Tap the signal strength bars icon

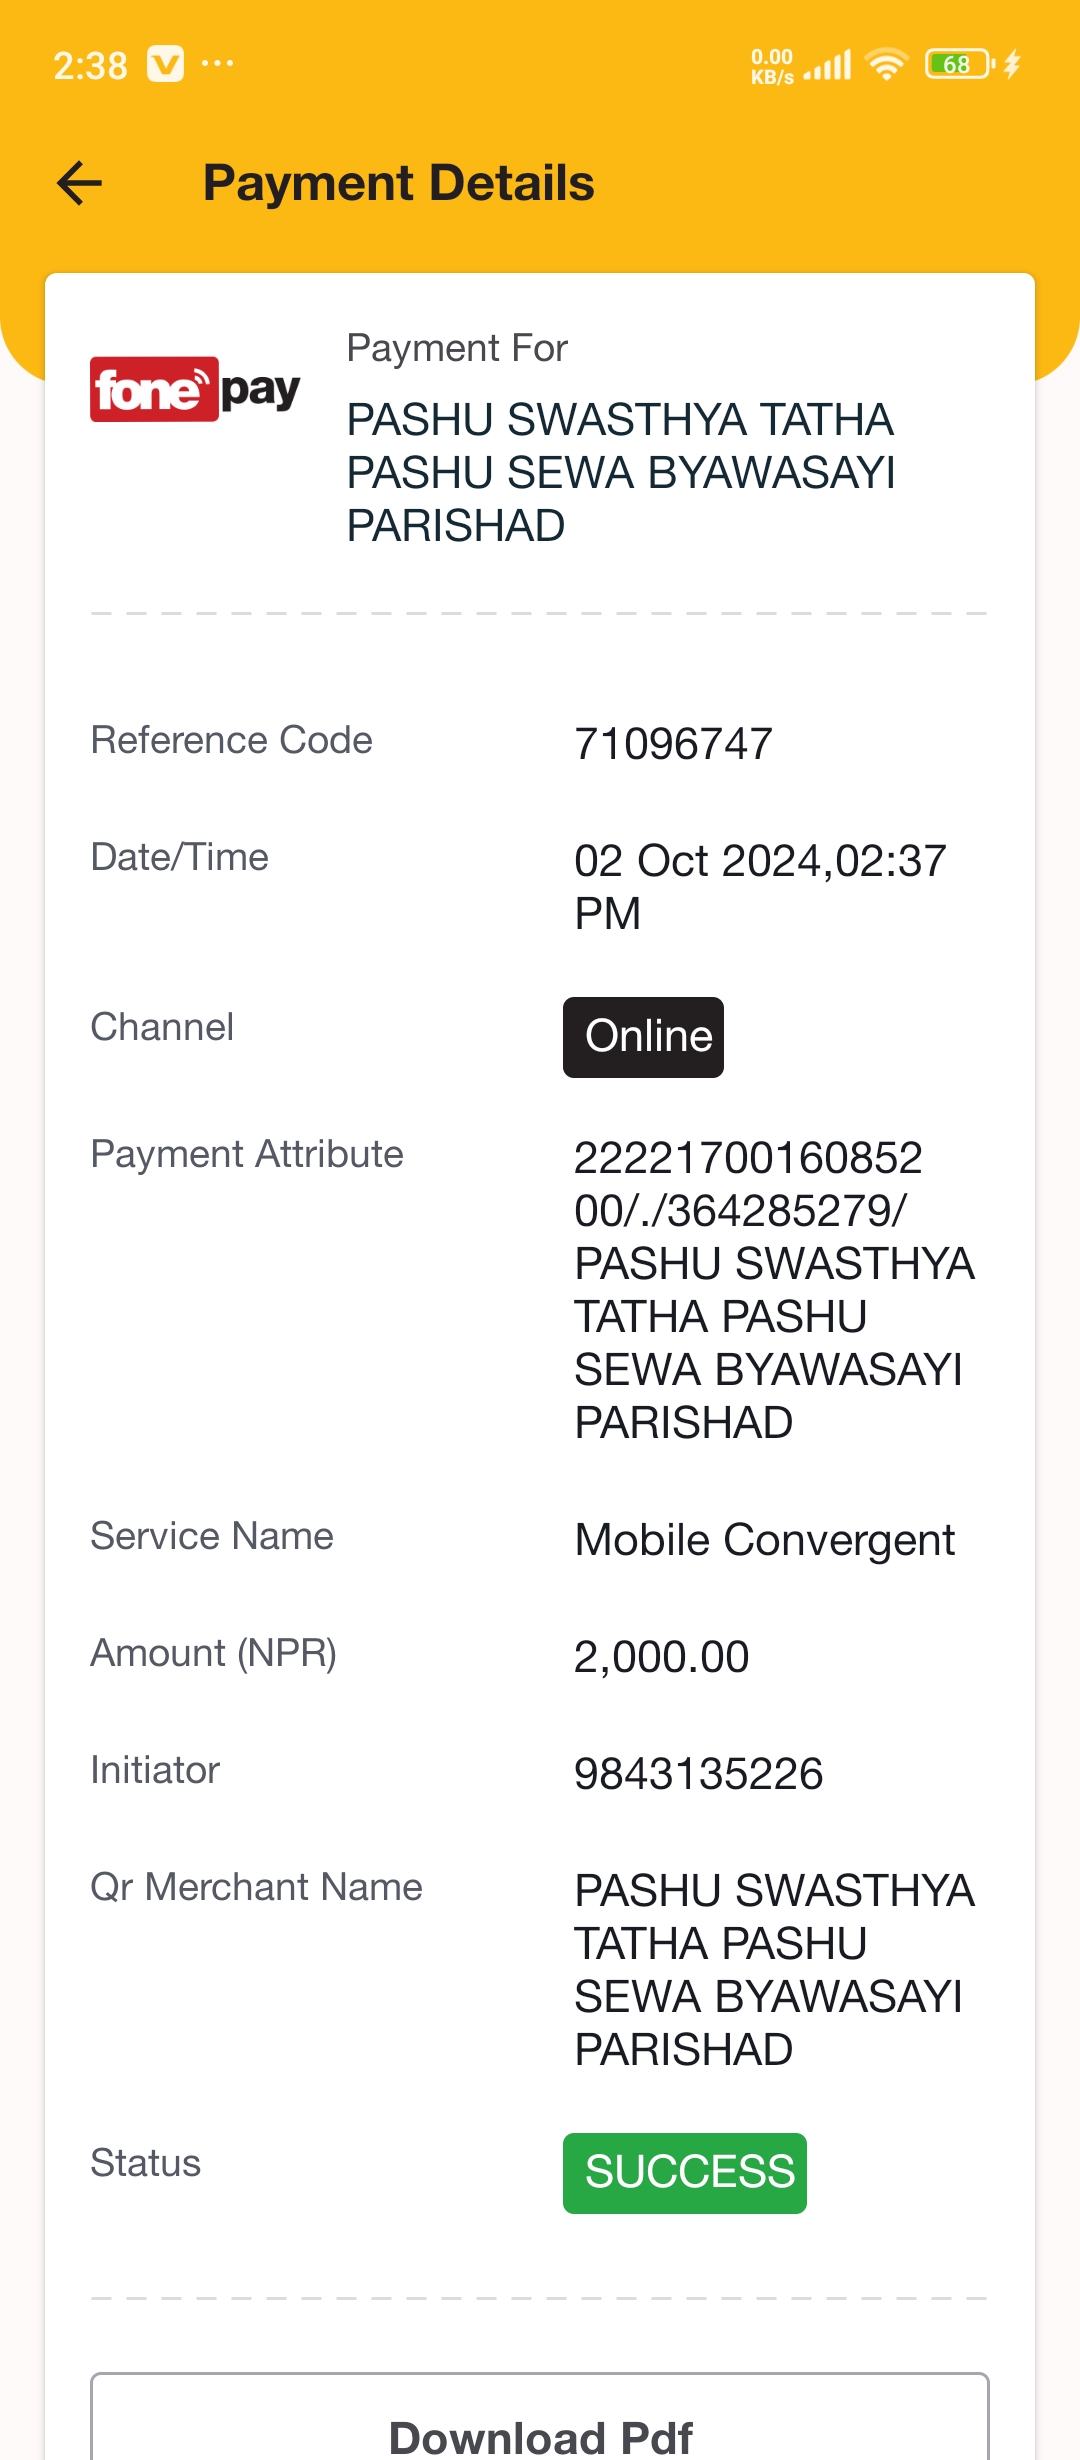tap(828, 65)
